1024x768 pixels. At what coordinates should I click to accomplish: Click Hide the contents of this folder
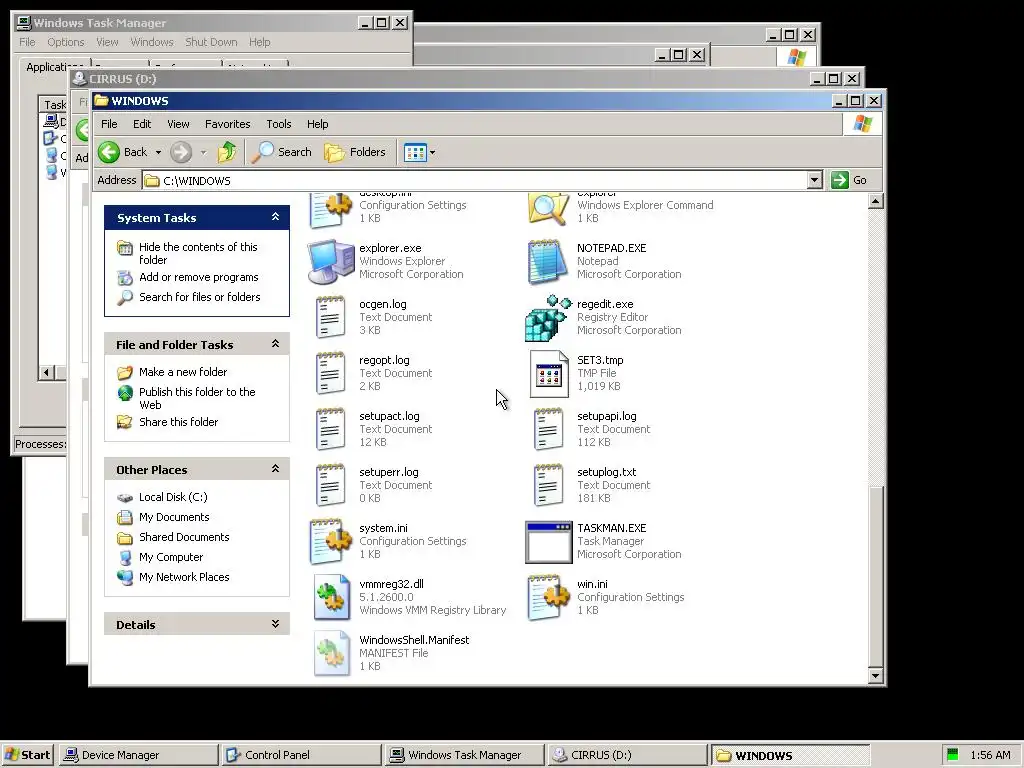coord(187,253)
